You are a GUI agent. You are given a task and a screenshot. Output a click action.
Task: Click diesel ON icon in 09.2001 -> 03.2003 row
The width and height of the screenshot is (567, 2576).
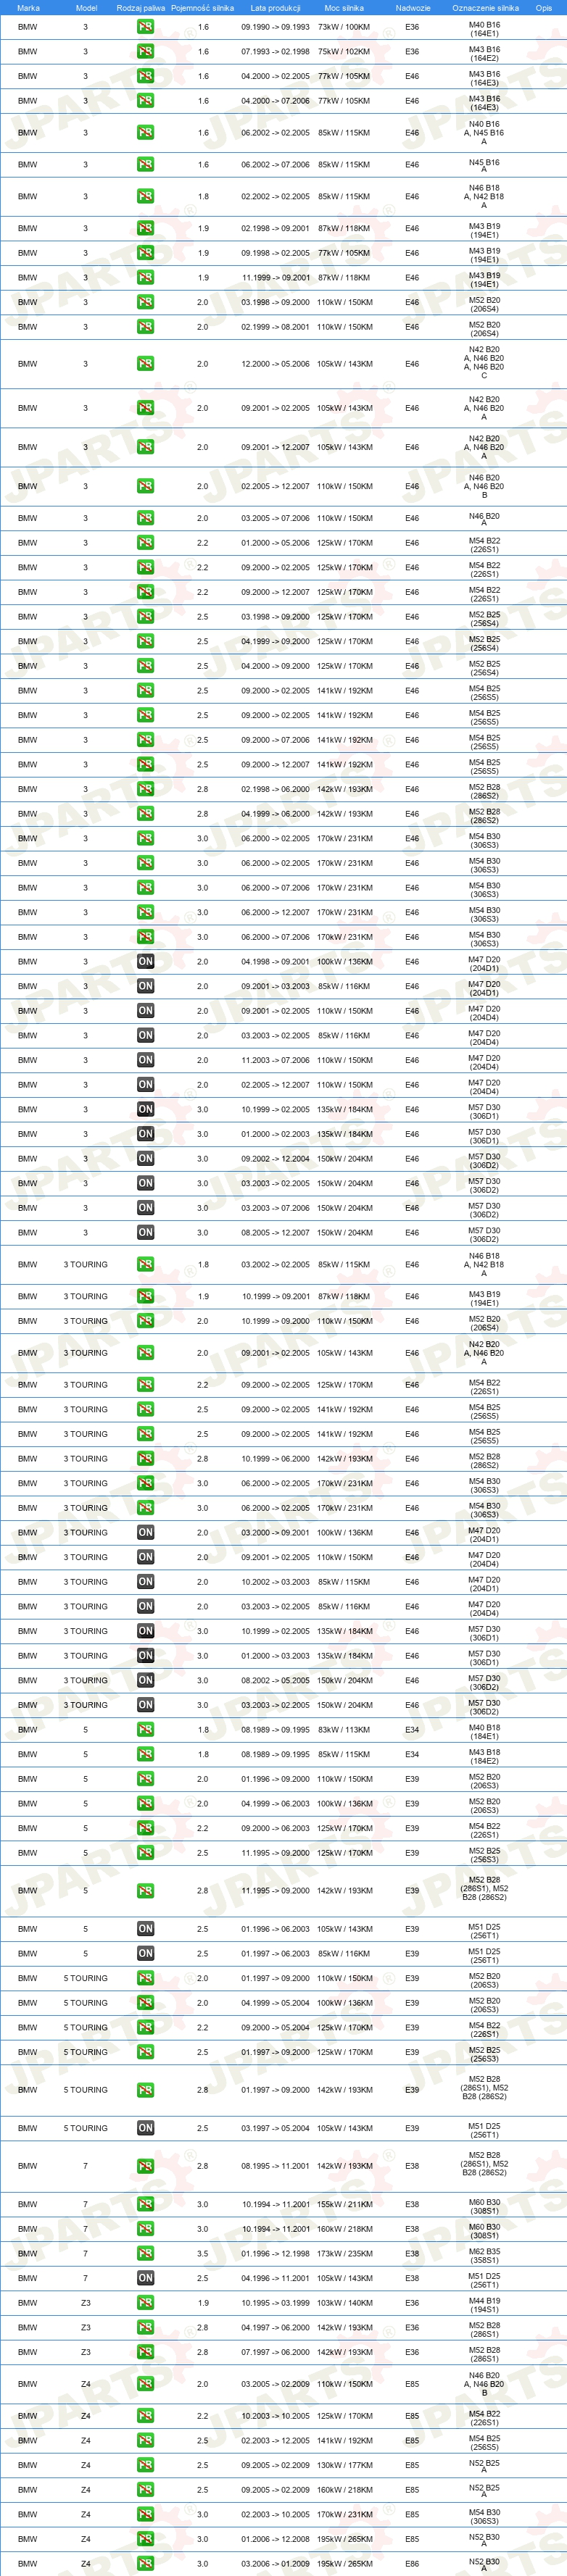click(x=145, y=986)
